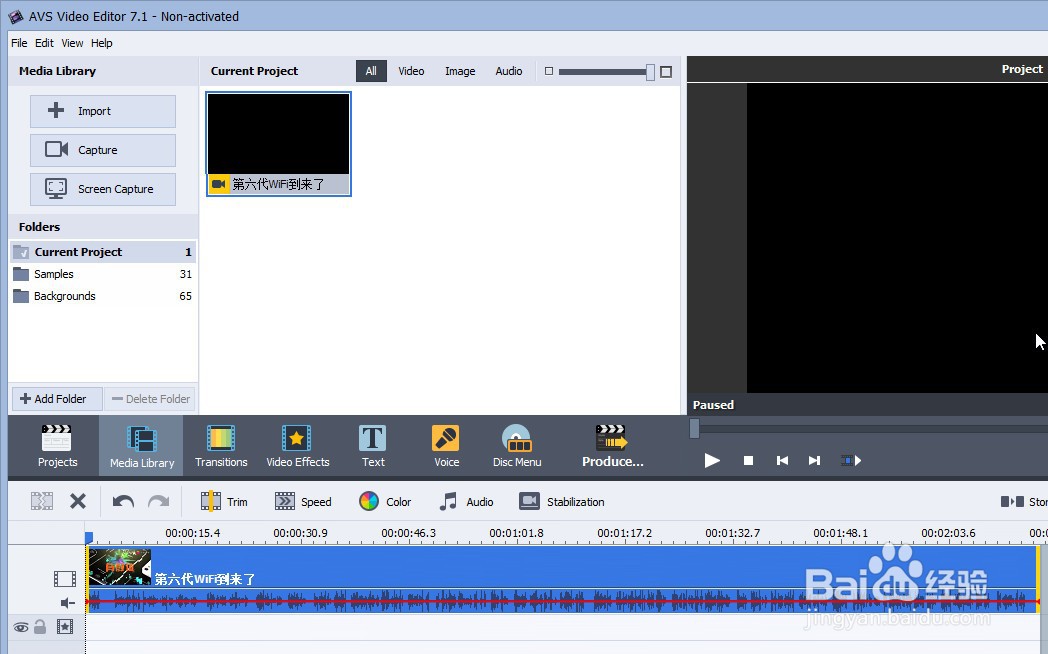
Task: Open the Disc Menu editor
Action: 517,445
